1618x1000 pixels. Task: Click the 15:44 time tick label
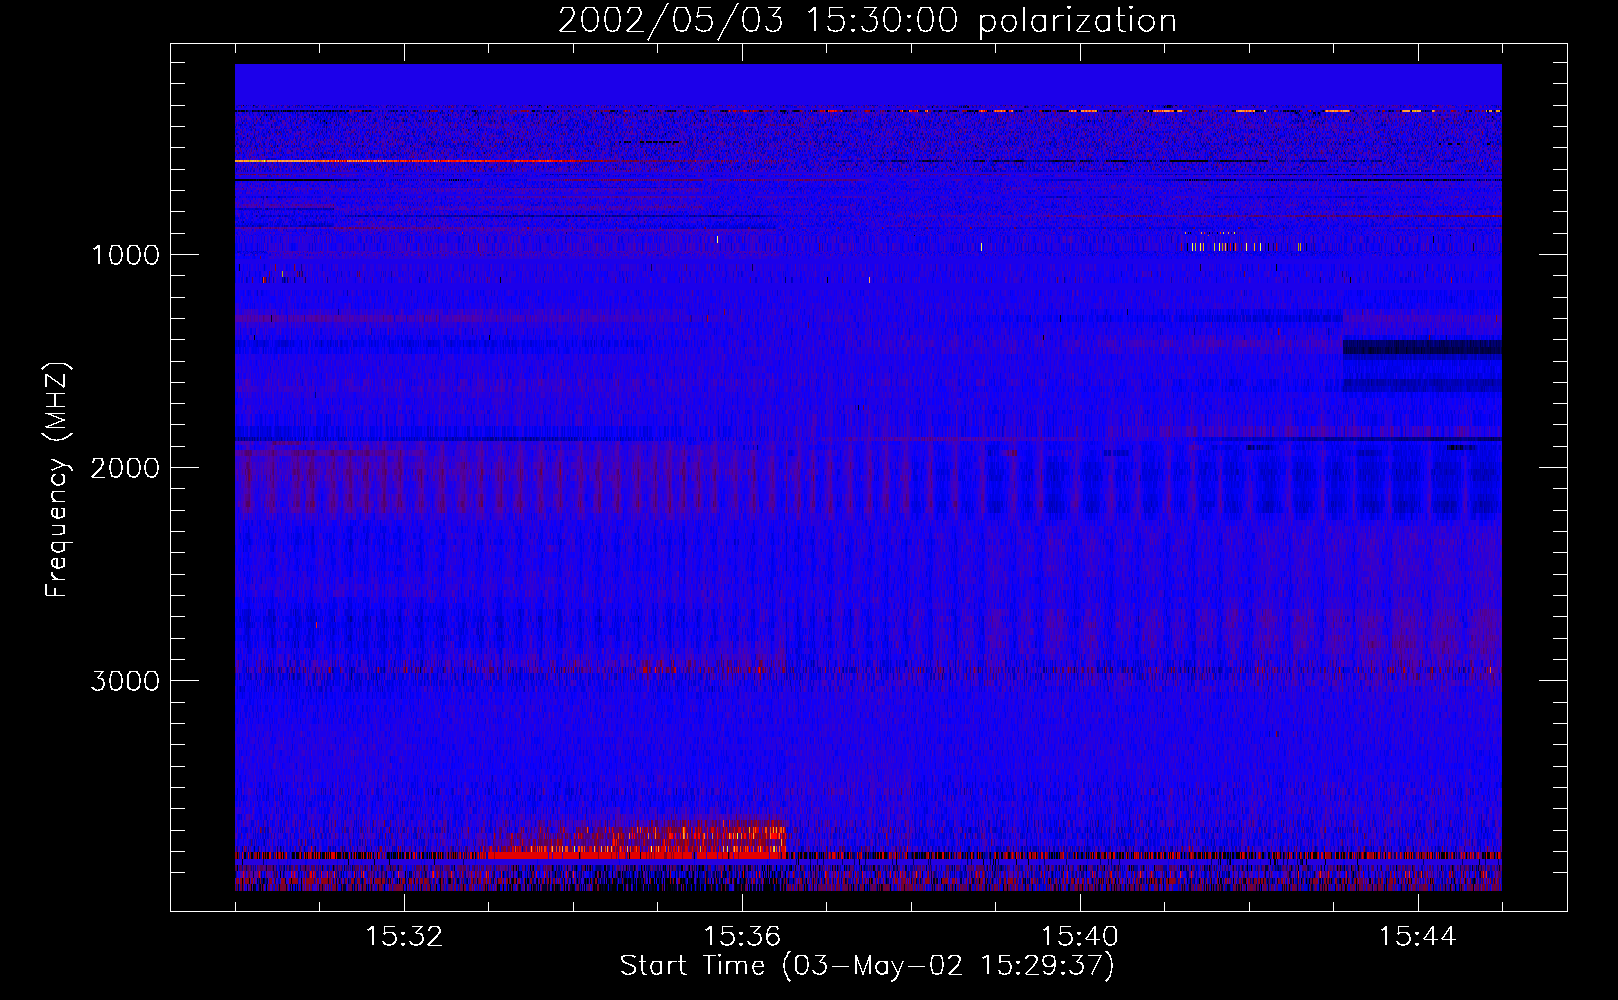tap(1418, 937)
